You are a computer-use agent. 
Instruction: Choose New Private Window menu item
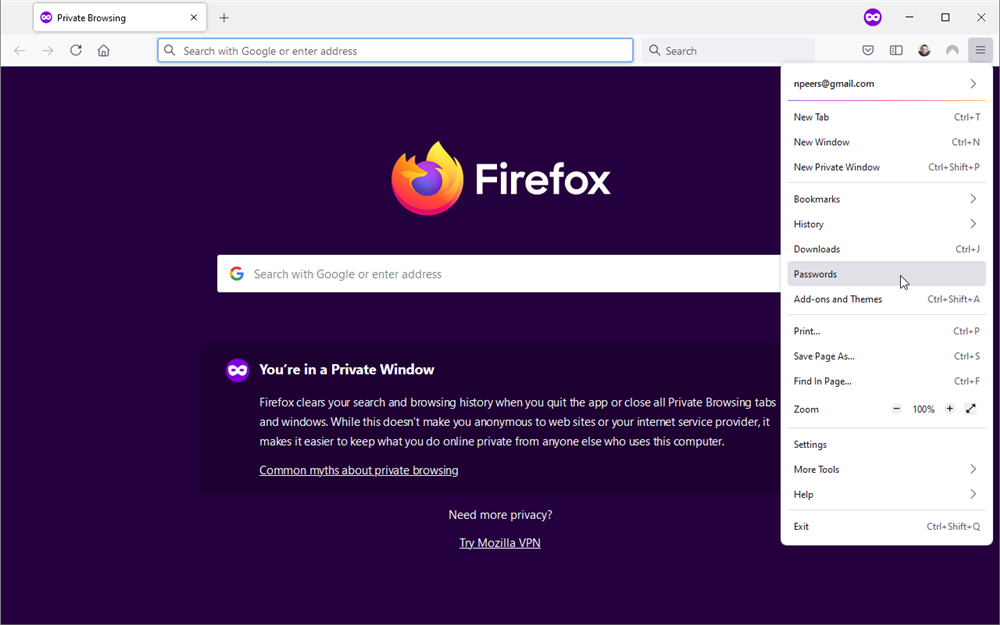coord(836,167)
